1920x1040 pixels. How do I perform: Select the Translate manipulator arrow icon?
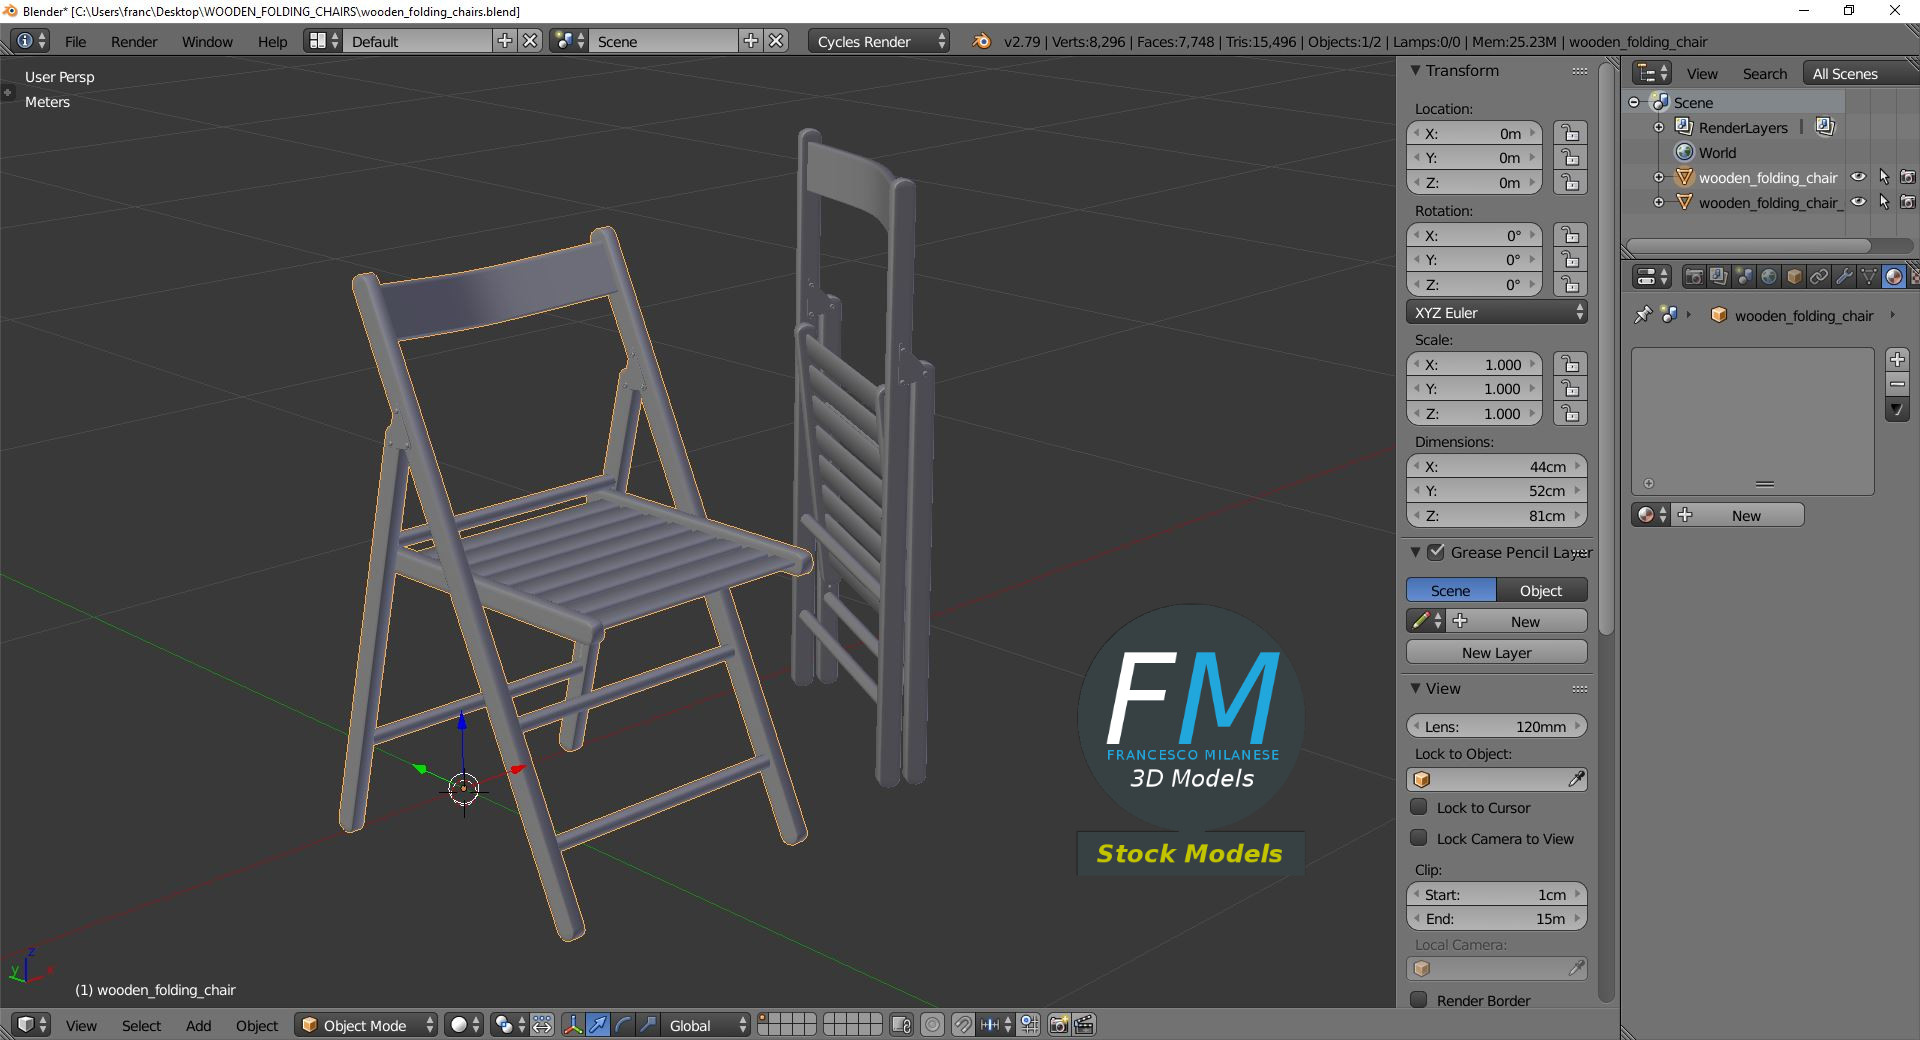pos(598,1025)
